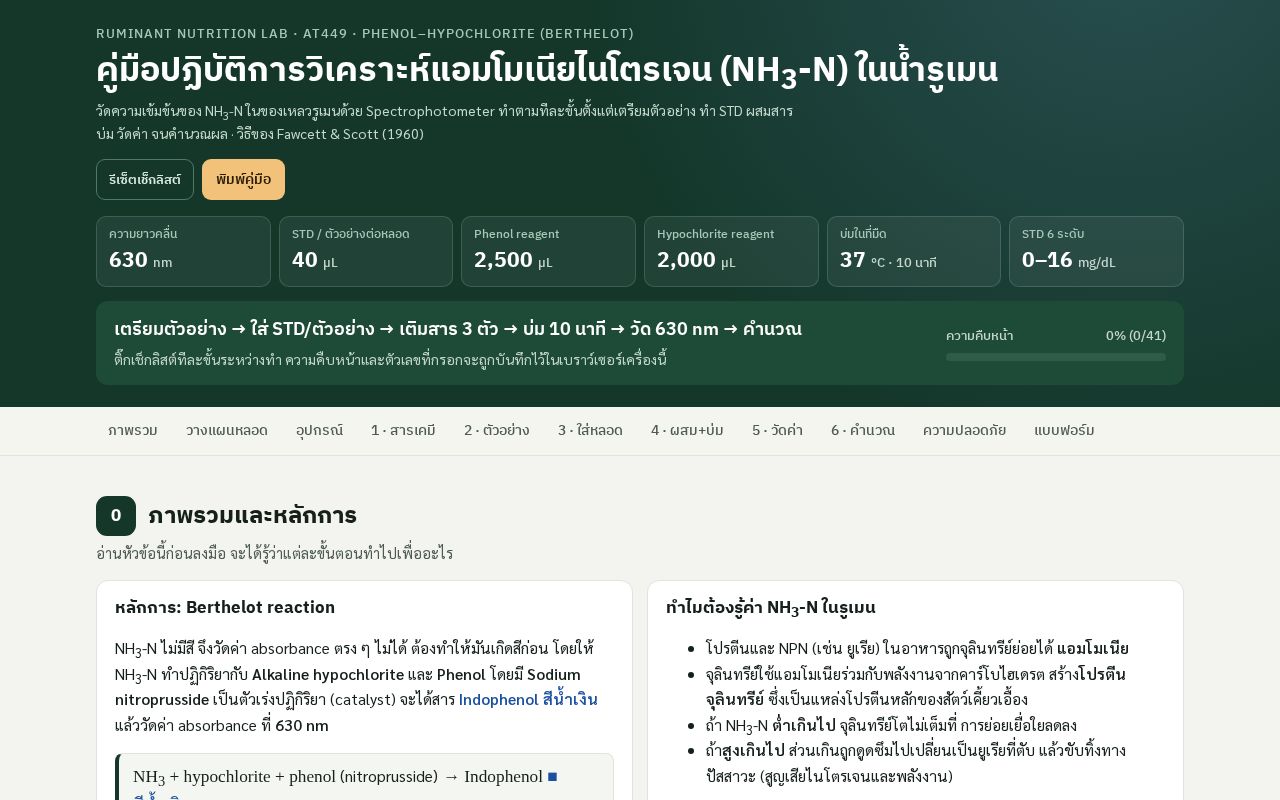Click the section number 0 badge
This screenshot has height=800, width=1280.
(116, 516)
